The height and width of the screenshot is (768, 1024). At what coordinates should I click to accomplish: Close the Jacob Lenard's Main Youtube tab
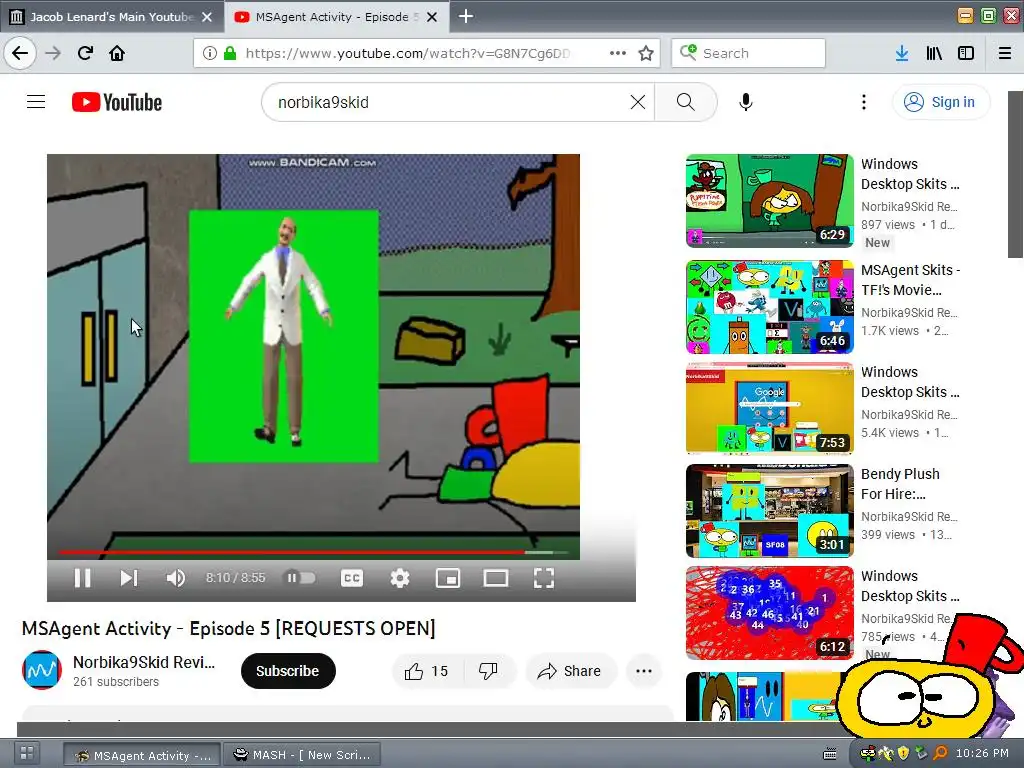(x=207, y=17)
